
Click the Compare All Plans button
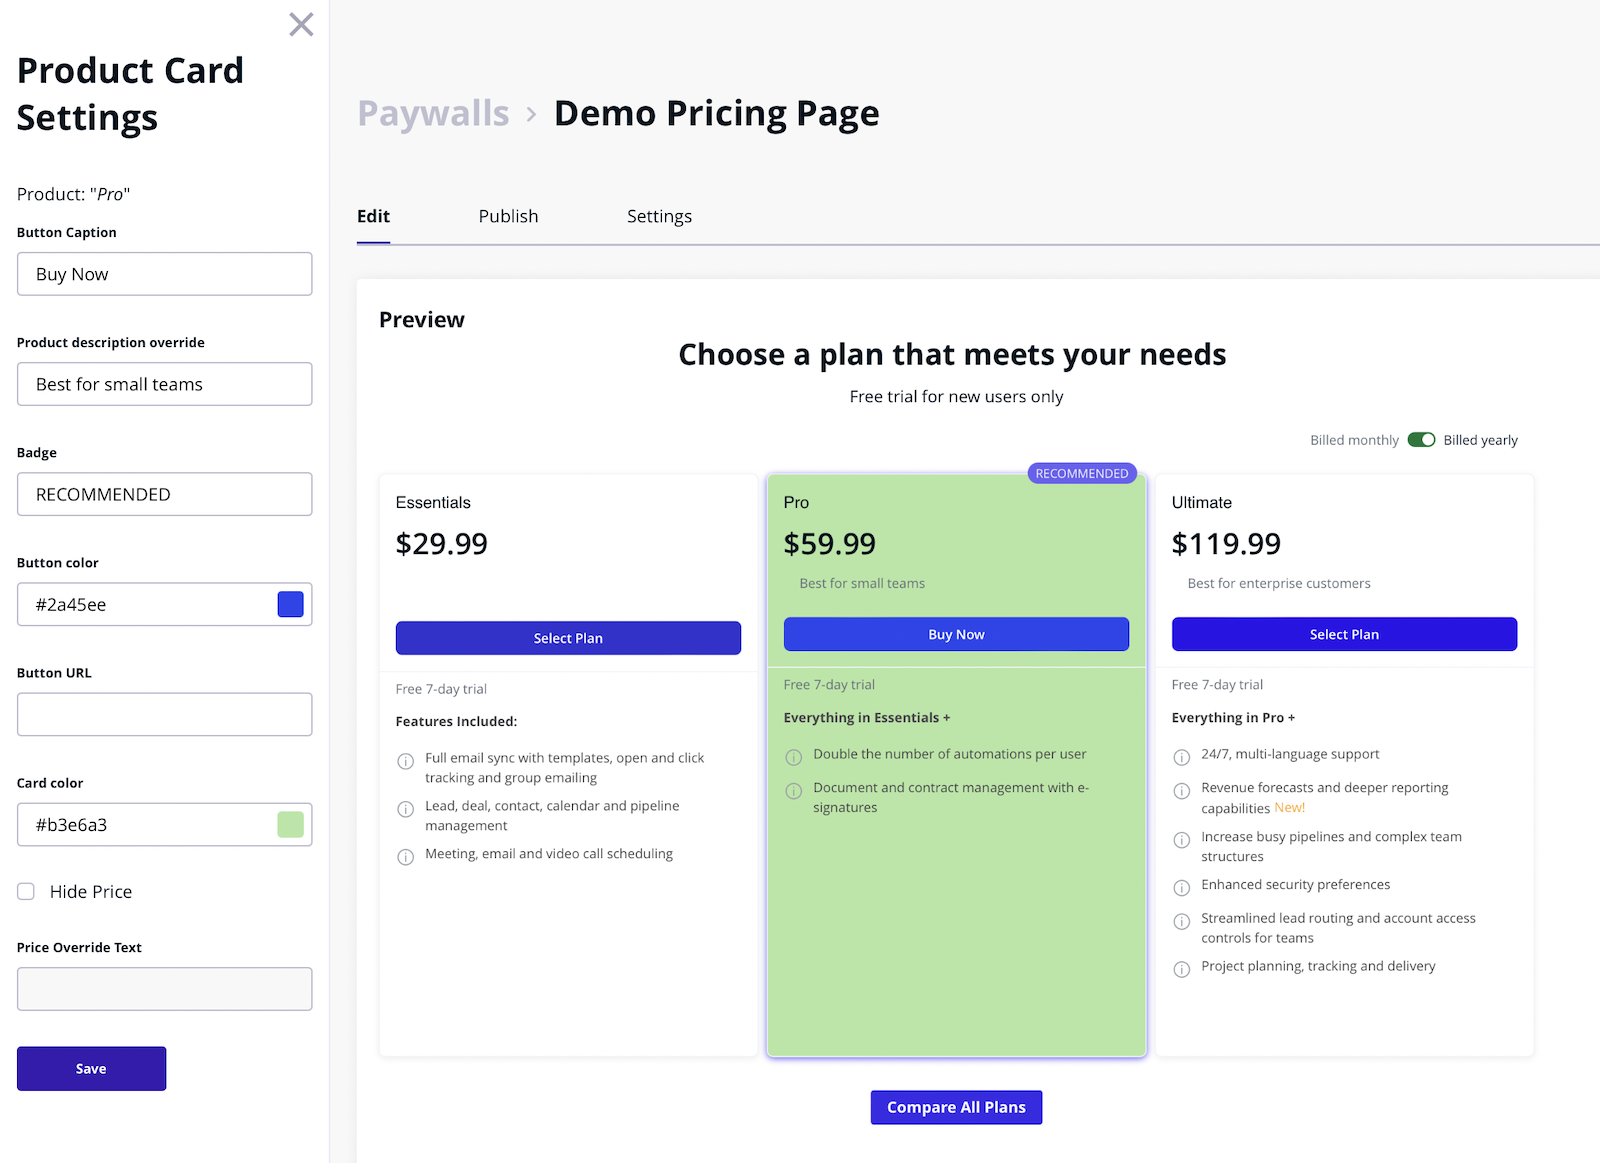tap(956, 1107)
